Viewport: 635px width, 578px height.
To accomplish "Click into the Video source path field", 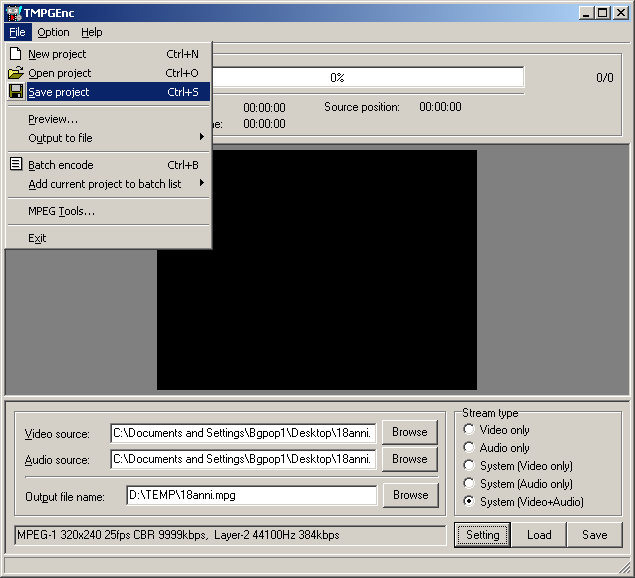I will pos(243,433).
